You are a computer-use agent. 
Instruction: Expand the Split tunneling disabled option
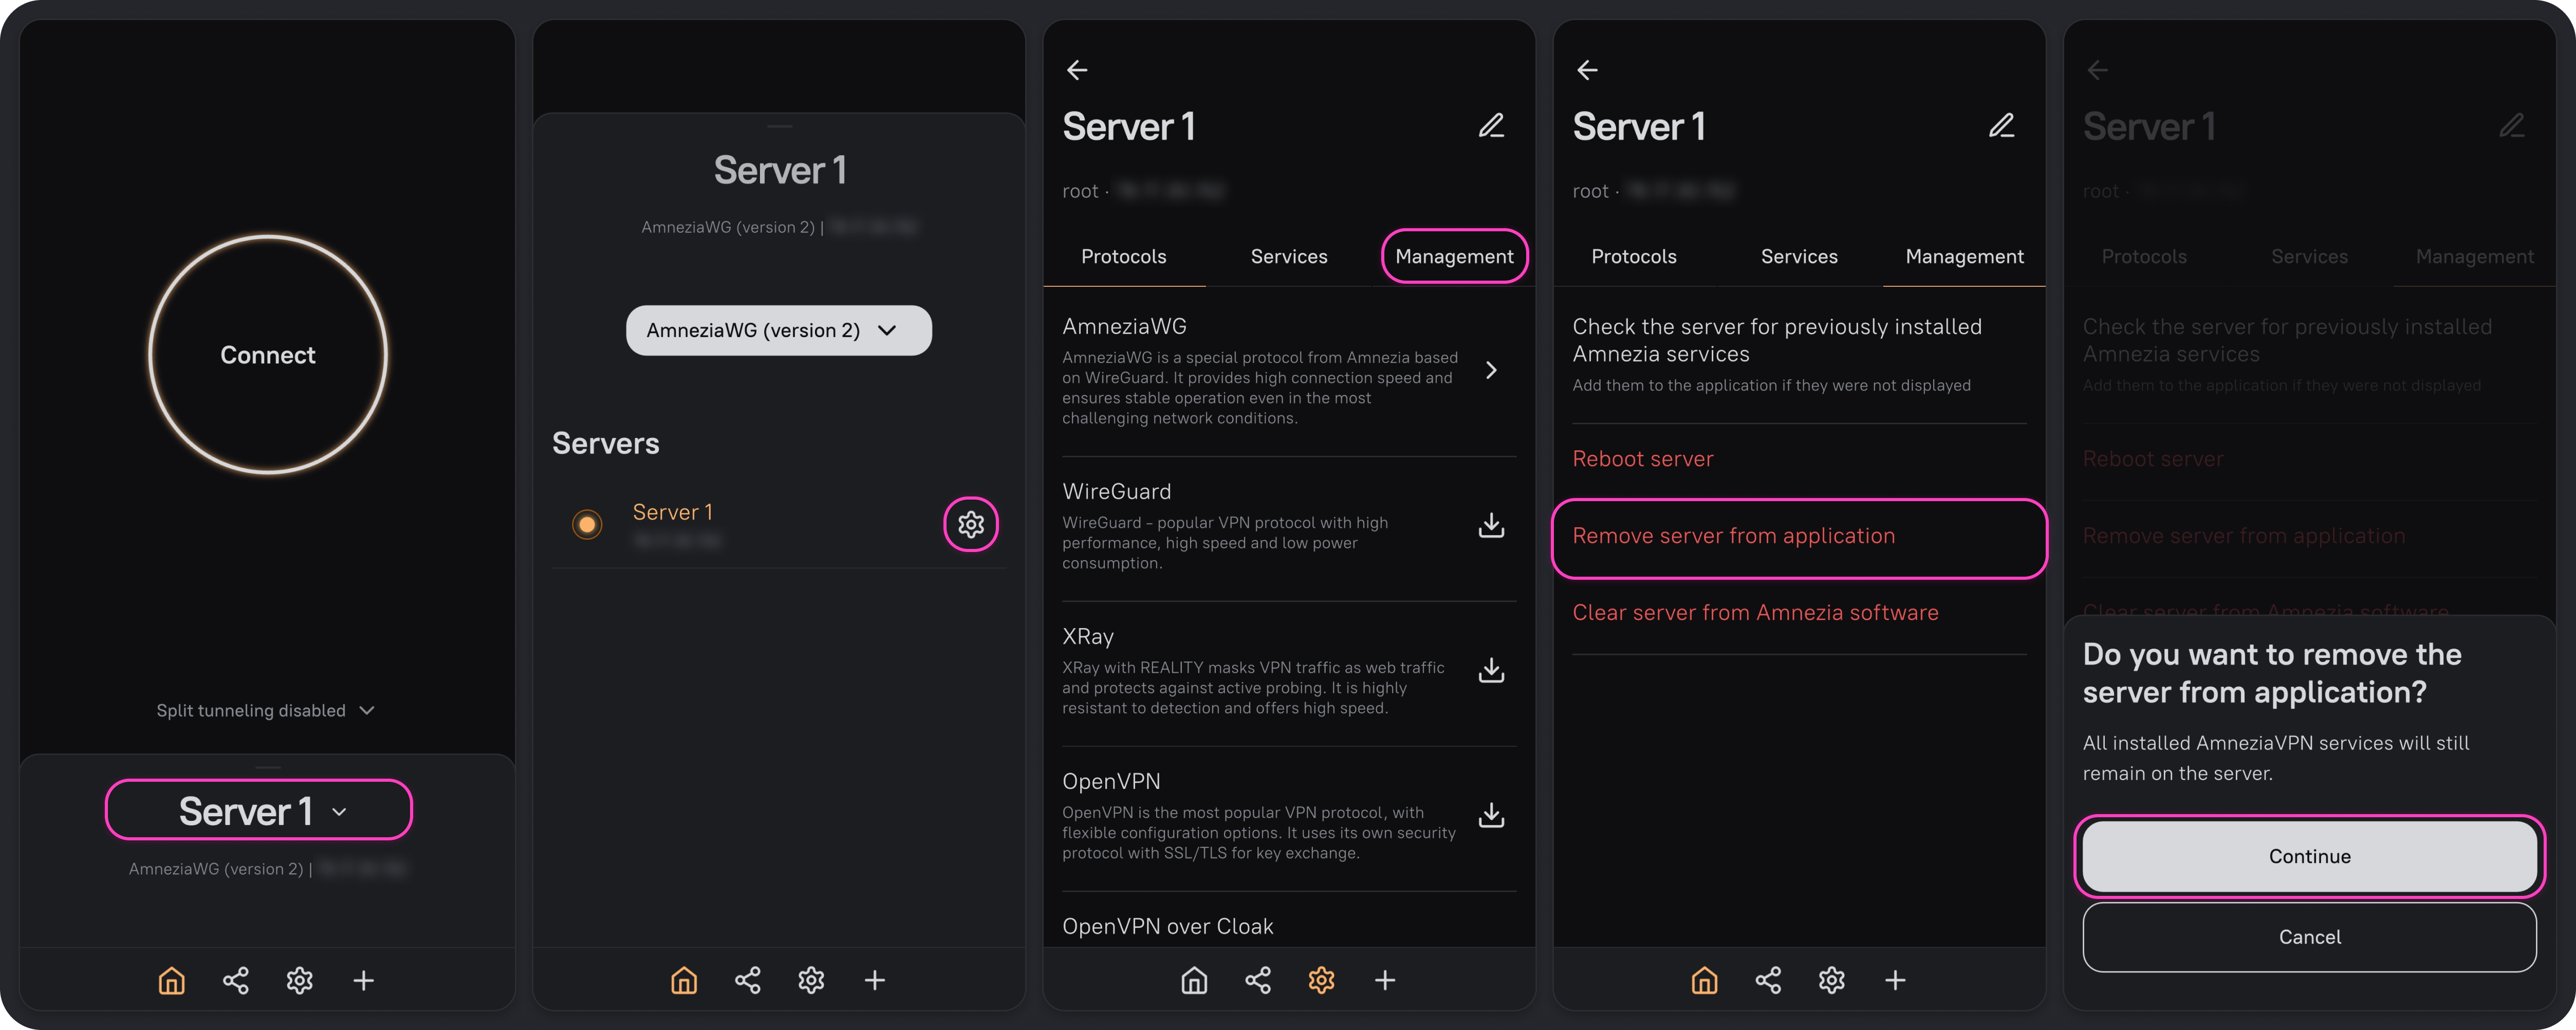[x=266, y=710]
